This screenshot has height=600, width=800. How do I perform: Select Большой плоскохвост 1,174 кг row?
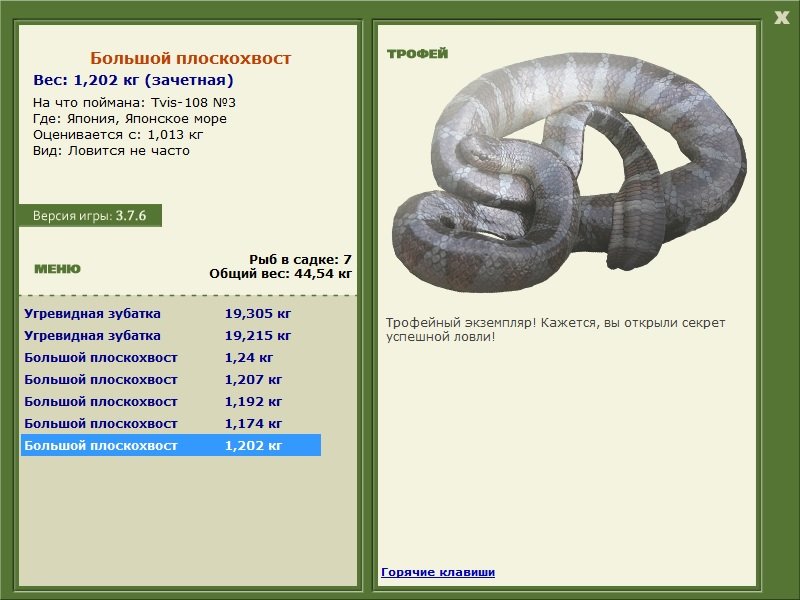coord(171,423)
